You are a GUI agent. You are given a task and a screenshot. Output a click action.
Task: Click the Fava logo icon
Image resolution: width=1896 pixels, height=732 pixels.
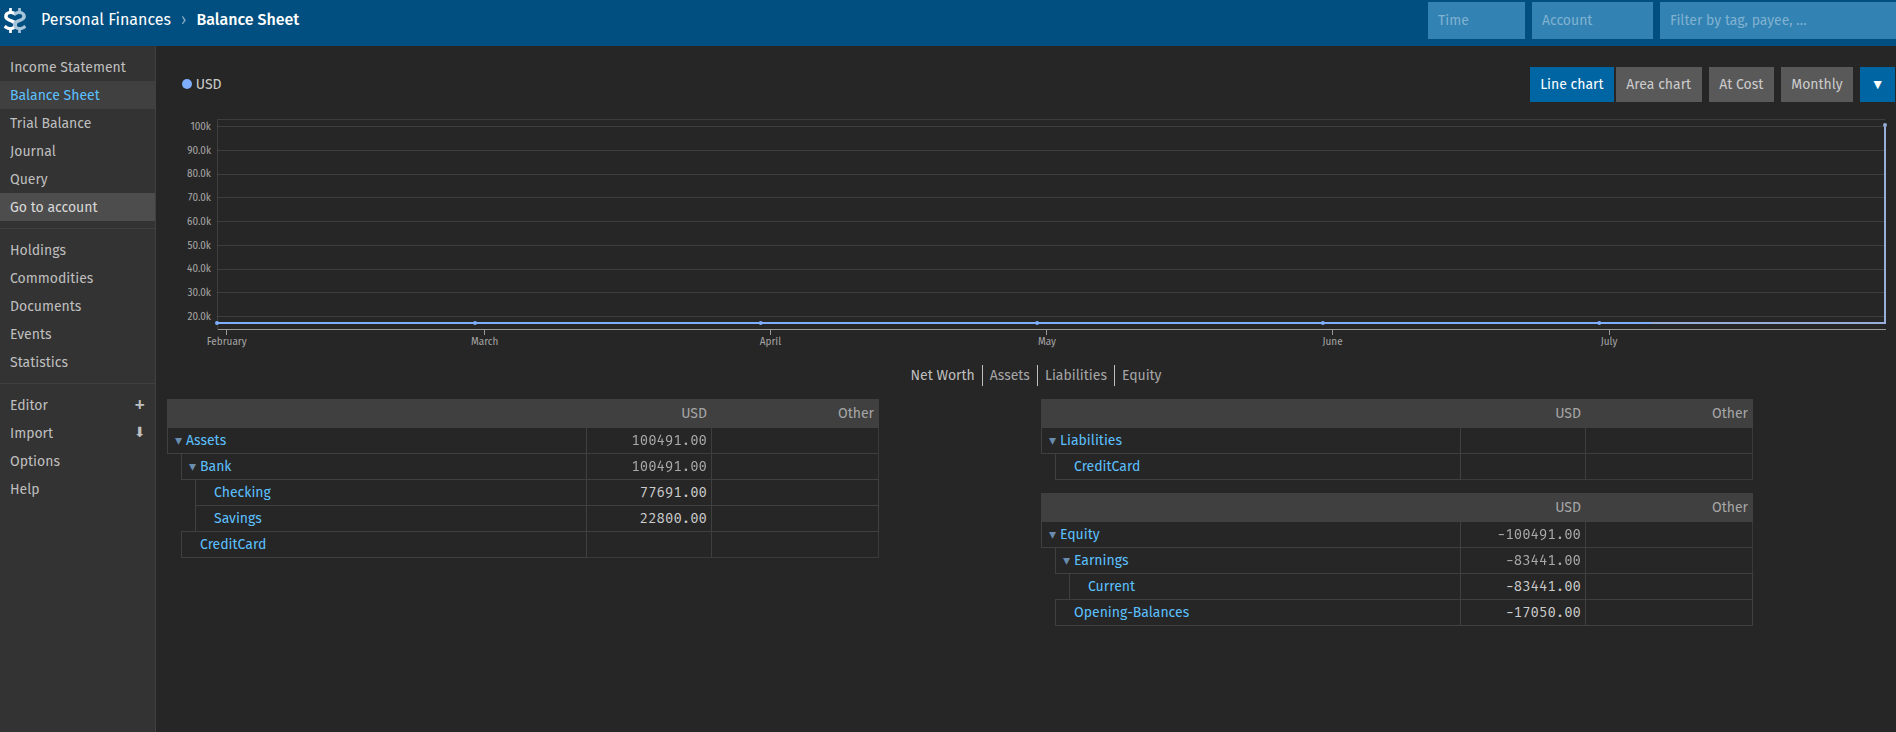coord(15,20)
